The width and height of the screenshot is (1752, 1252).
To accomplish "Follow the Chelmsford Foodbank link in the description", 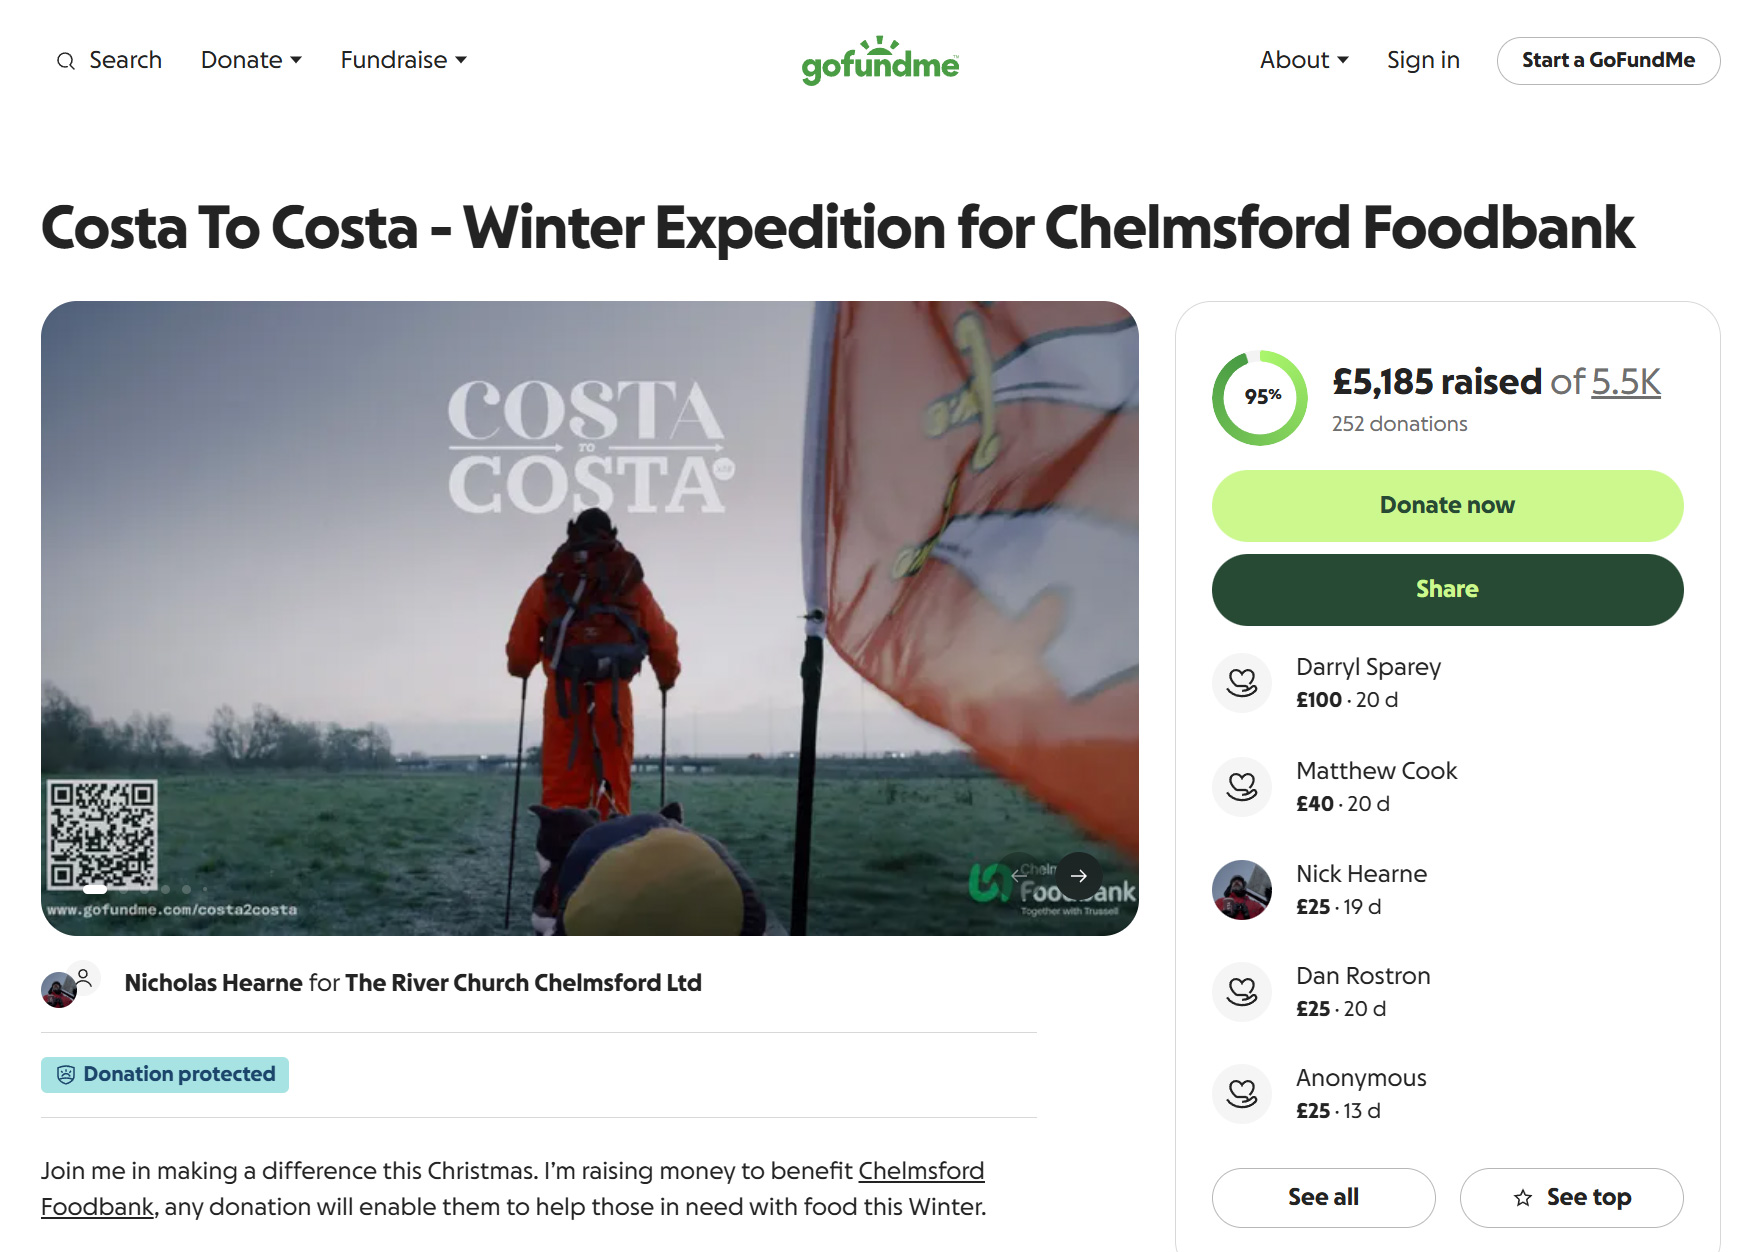I will point(920,1171).
